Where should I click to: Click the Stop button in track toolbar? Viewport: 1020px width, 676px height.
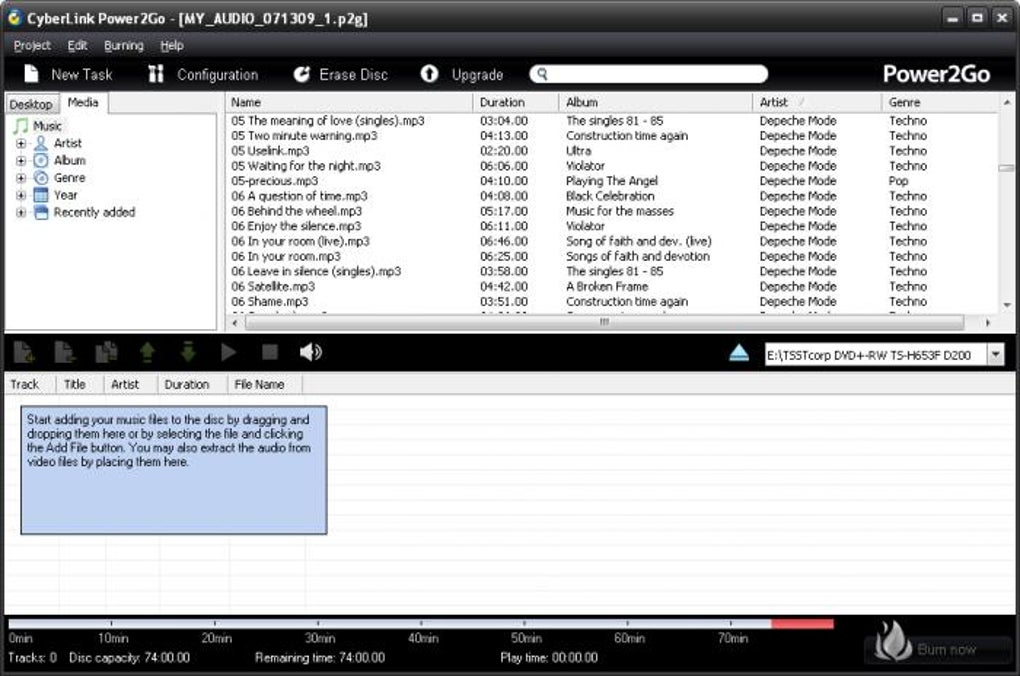click(270, 352)
